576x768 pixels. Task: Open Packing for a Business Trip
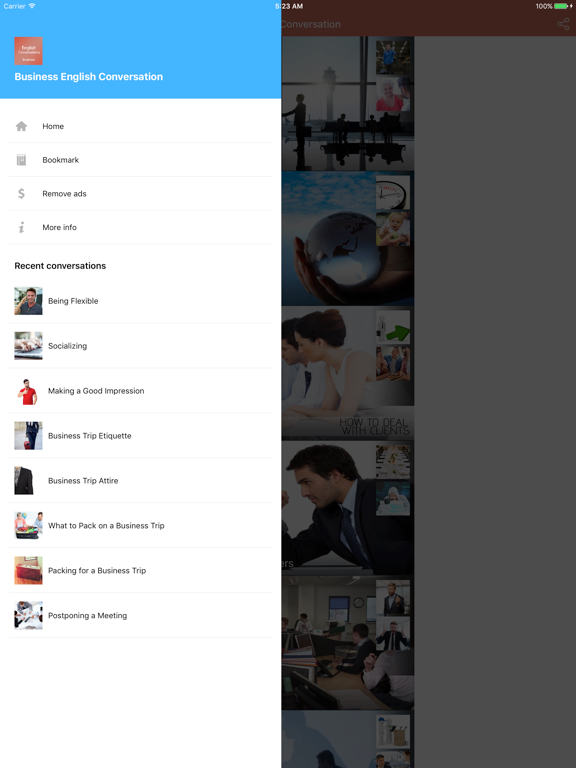pos(141,570)
